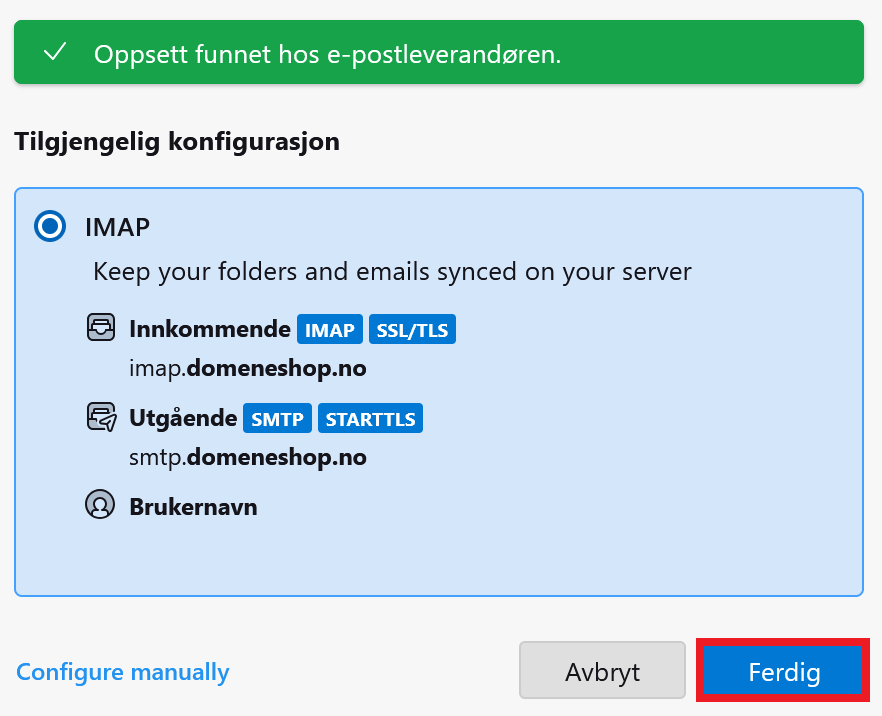Click the SSL/TLS security badge
This screenshot has width=882, height=716.
[412, 330]
